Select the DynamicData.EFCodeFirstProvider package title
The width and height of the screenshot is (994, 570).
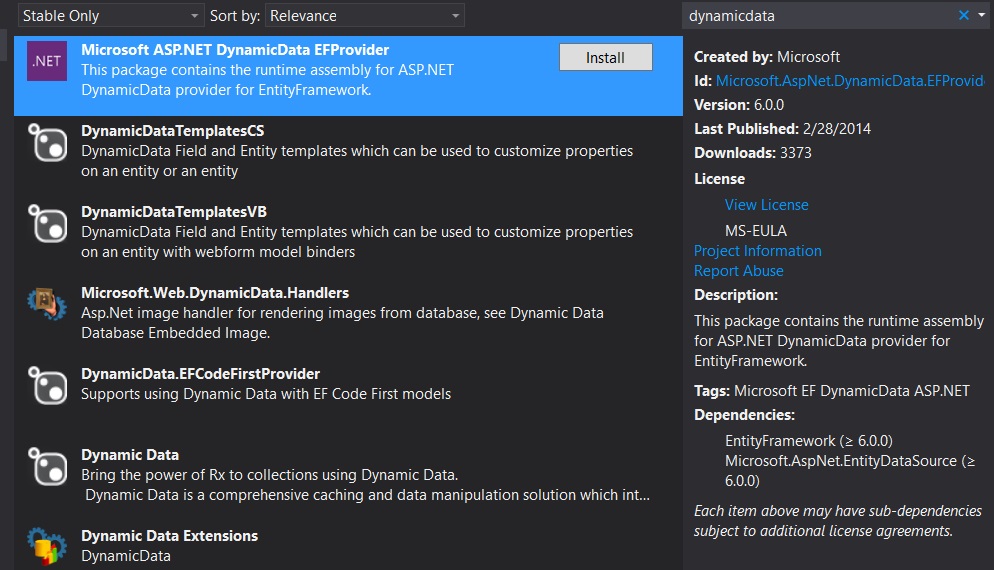(200, 373)
